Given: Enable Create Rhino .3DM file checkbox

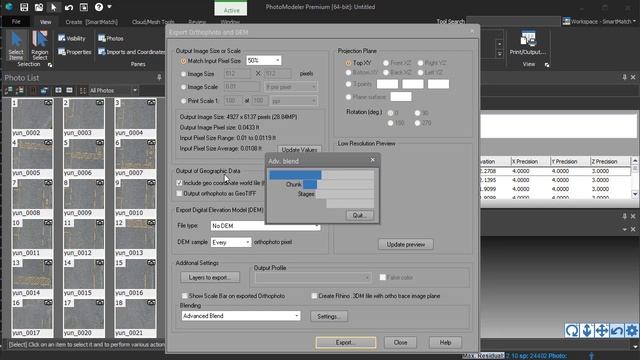Looking at the screenshot, I should [x=314, y=296].
